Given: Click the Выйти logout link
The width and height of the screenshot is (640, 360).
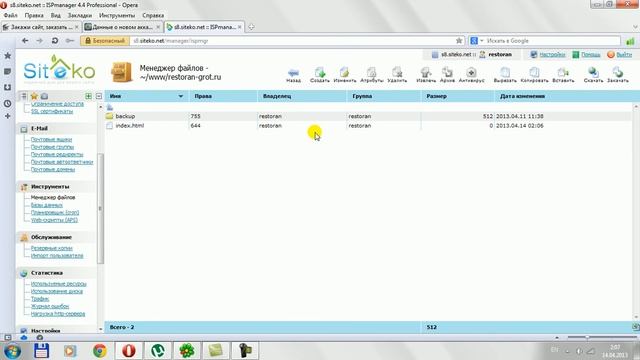Looking at the screenshot, I should tap(624, 54).
